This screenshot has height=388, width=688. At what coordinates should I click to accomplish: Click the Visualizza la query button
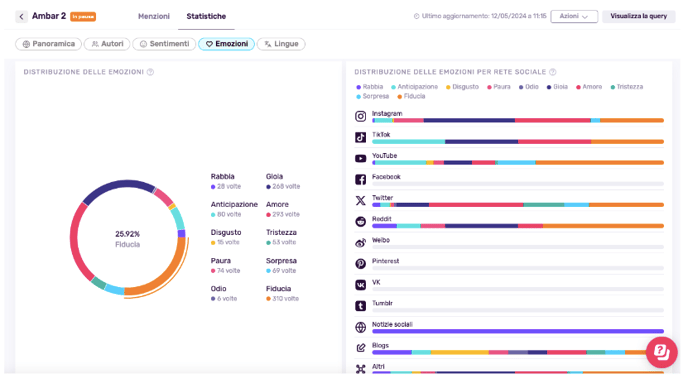(638, 16)
